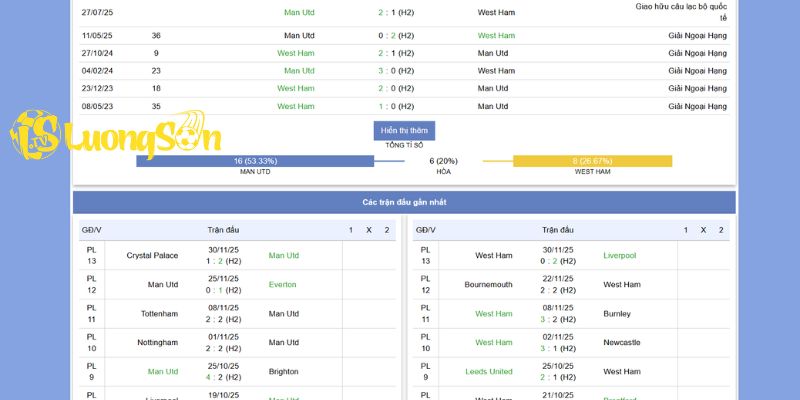
Task: Open the Everton team link
Action: (x=283, y=284)
